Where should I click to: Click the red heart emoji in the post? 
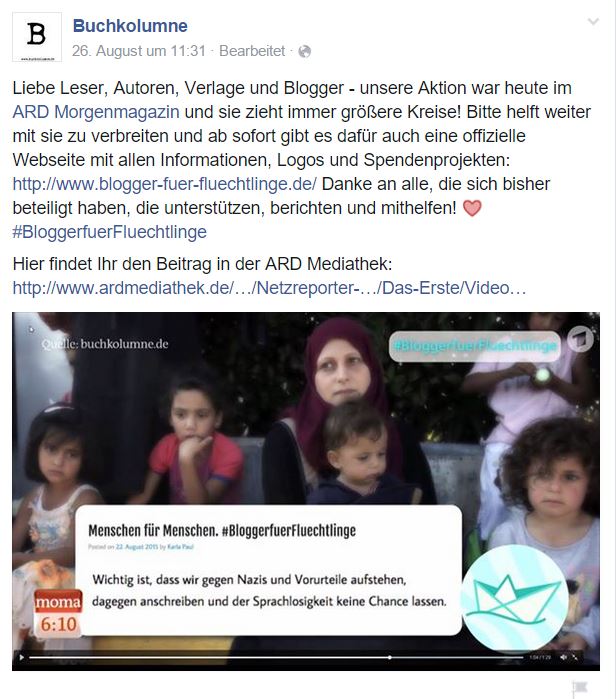(x=472, y=208)
